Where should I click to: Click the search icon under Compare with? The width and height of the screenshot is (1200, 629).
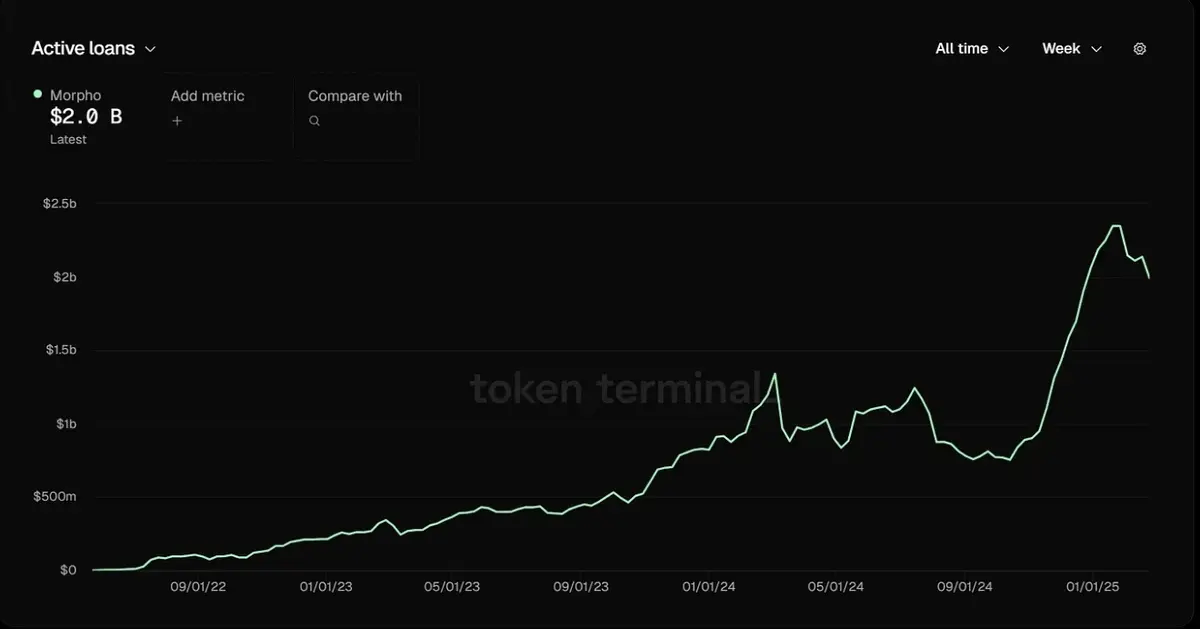[314, 121]
